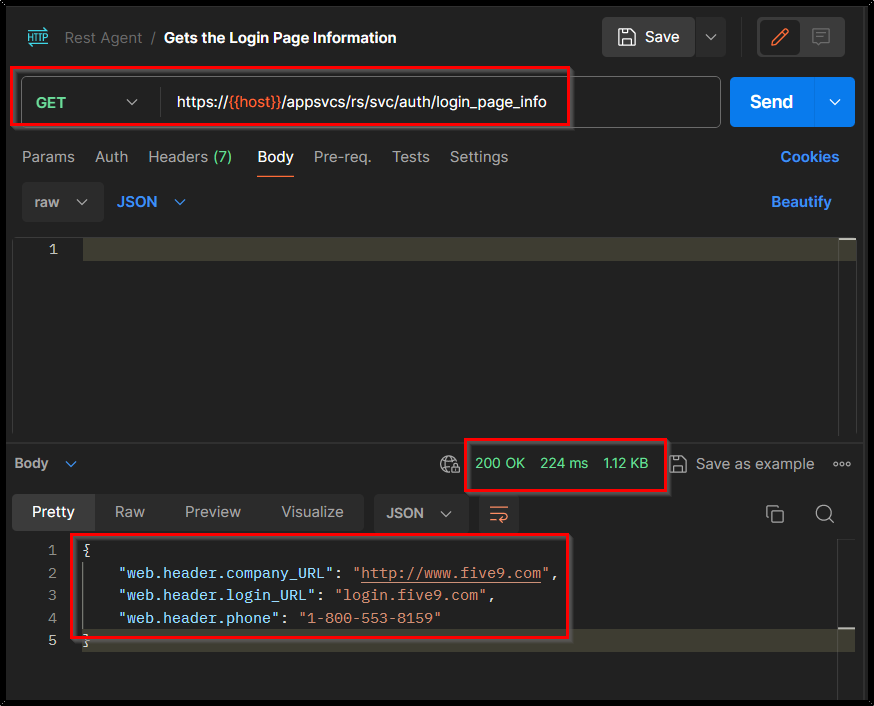Image resolution: width=874 pixels, height=706 pixels.
Task: Click the Send button
Action: tap(772, 103)
